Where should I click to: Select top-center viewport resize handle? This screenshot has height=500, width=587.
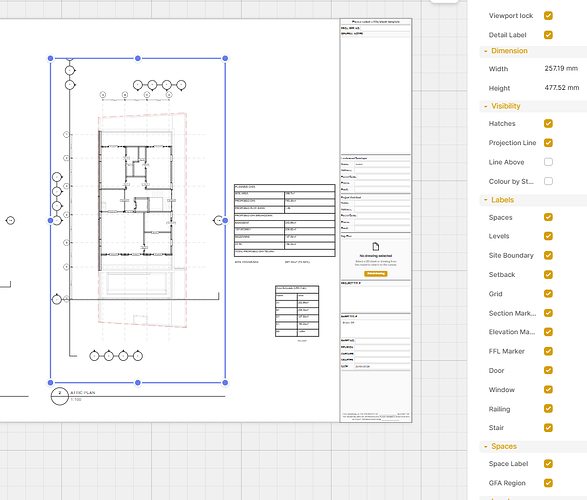pyautogui.click(x=138, y=58)
